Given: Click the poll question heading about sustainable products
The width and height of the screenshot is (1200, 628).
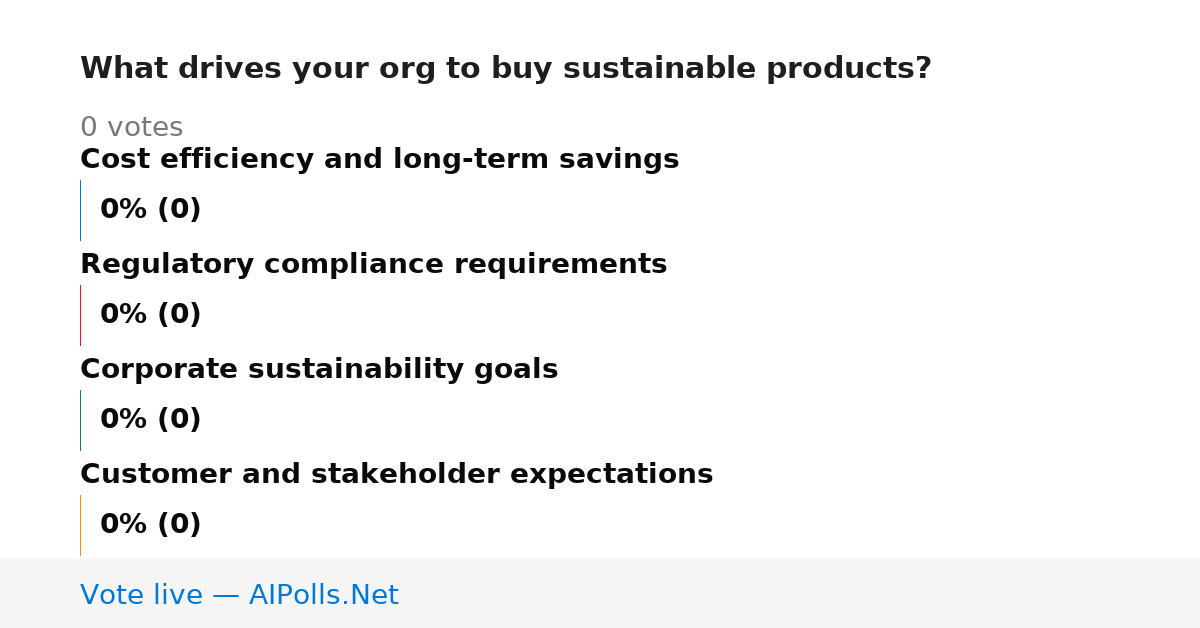Looking at the screenshot, I should click(505, 69).
